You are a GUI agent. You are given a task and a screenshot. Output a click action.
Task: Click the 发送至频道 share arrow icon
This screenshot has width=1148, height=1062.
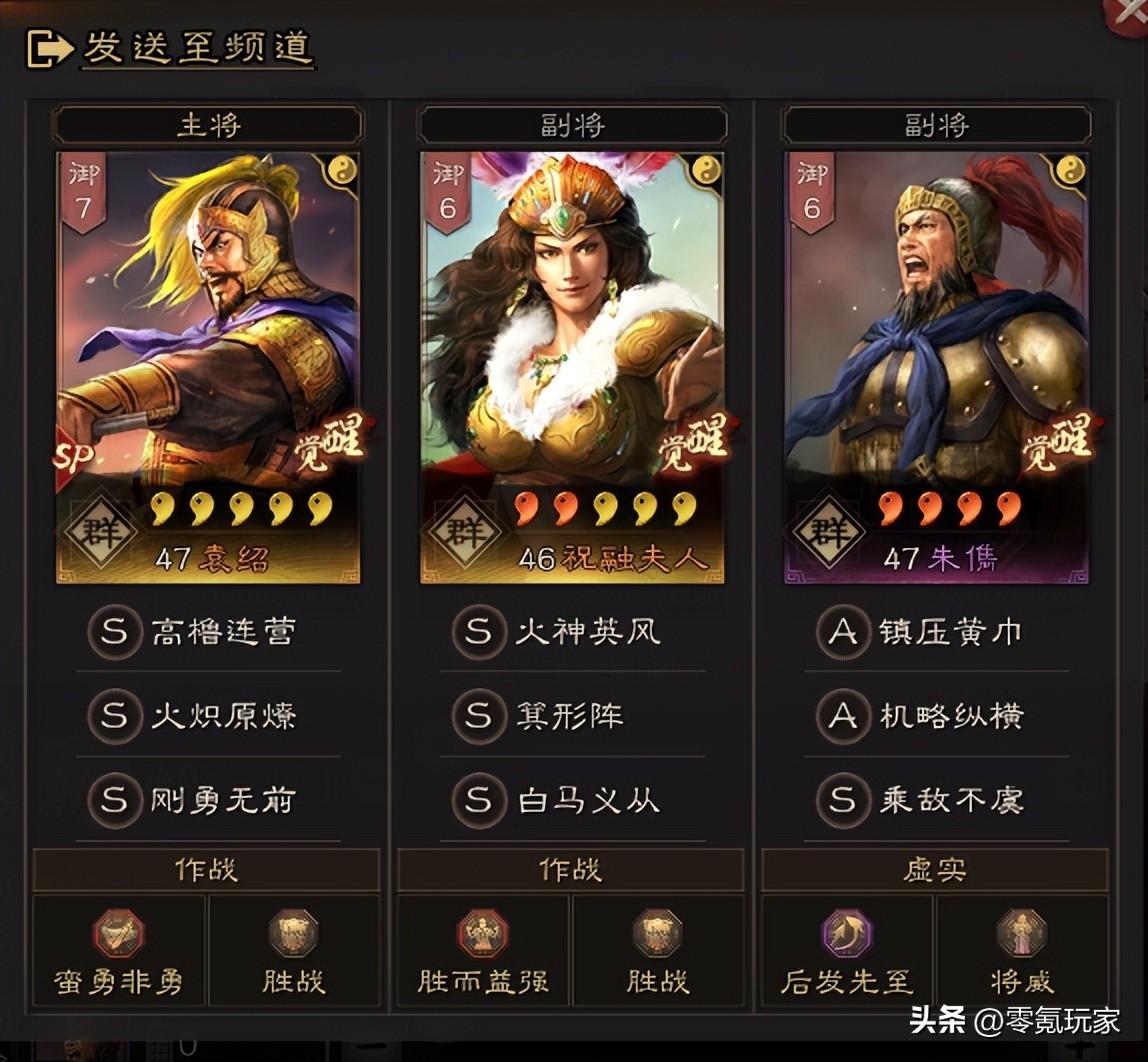coord(50,48)
